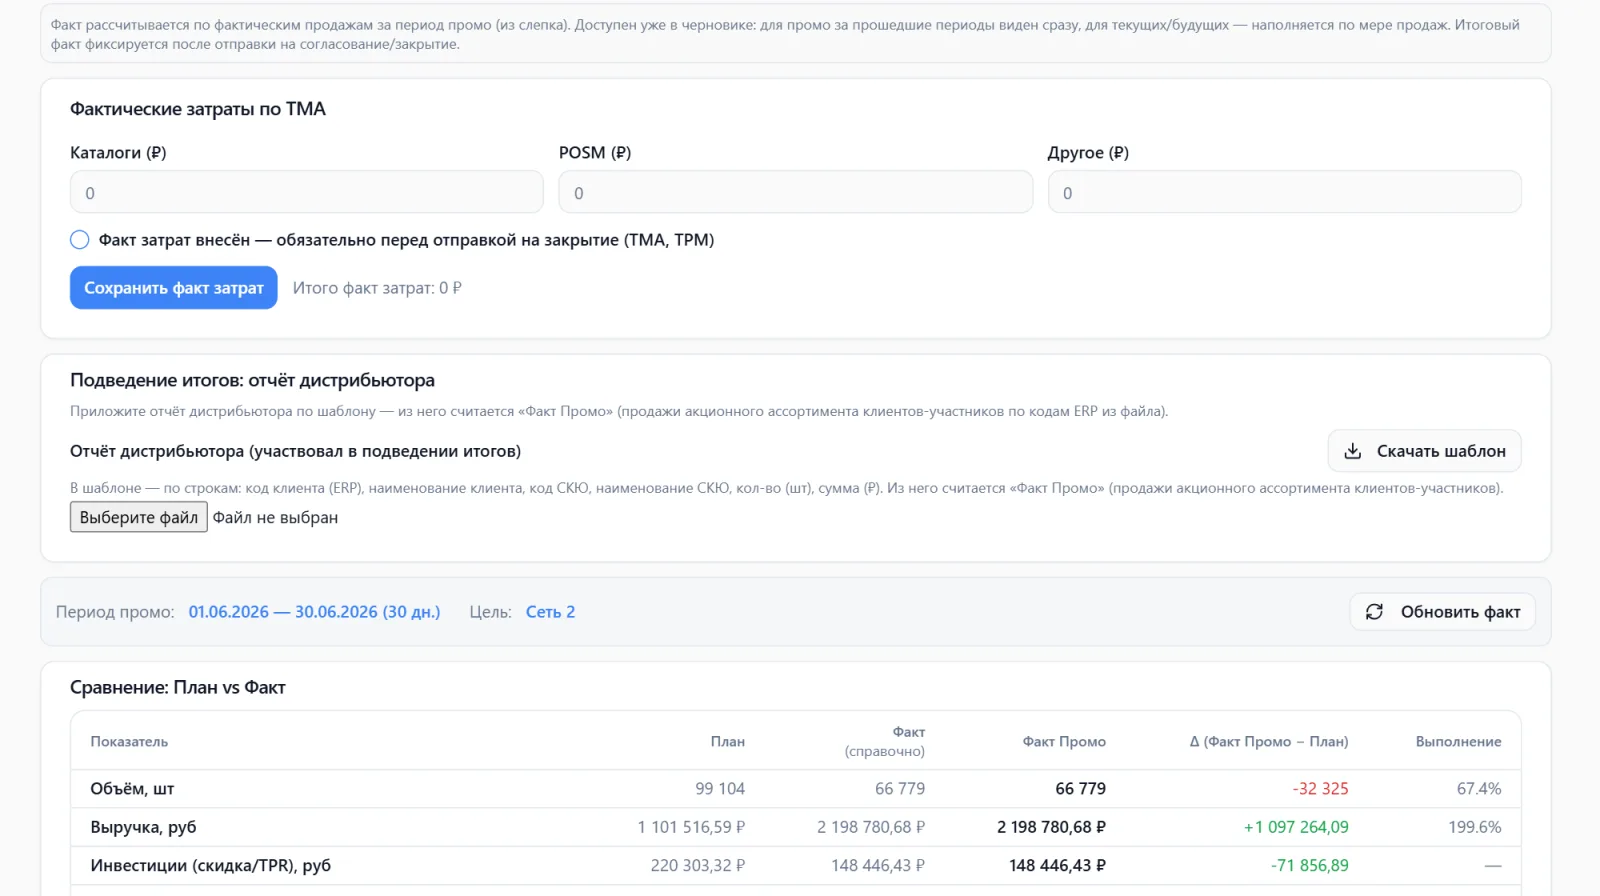Viewport: 1600px width, 896px height.
Task: Click the delta value -32 325
Action: pyautogui.click(x=1320, y=789)
